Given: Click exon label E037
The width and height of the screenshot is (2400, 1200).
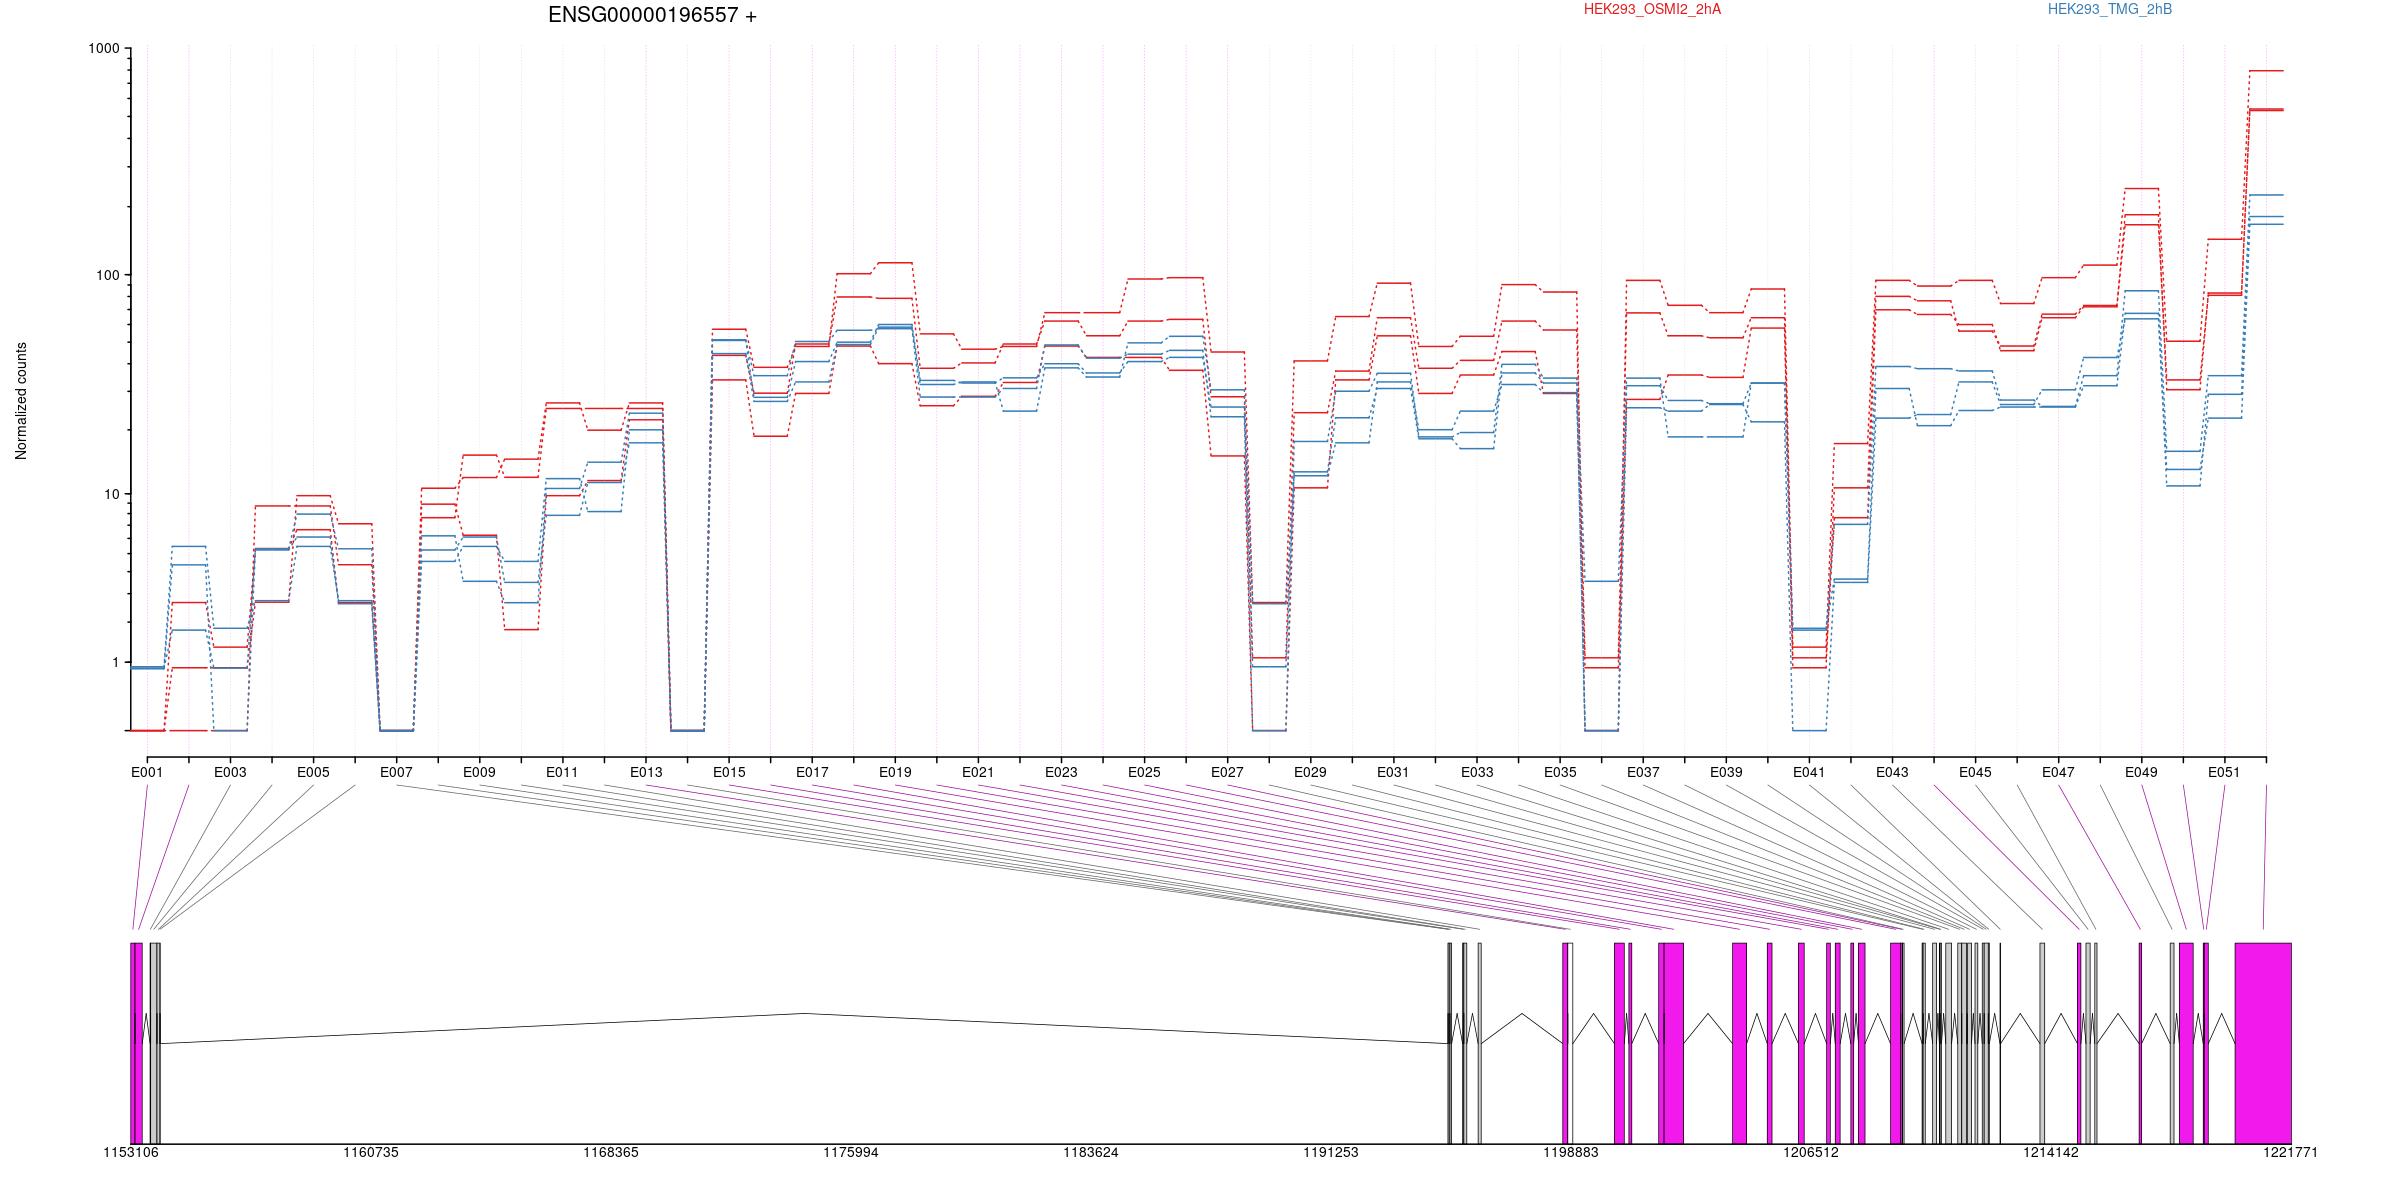Looking at the screenshot, I should [1643, 772].
